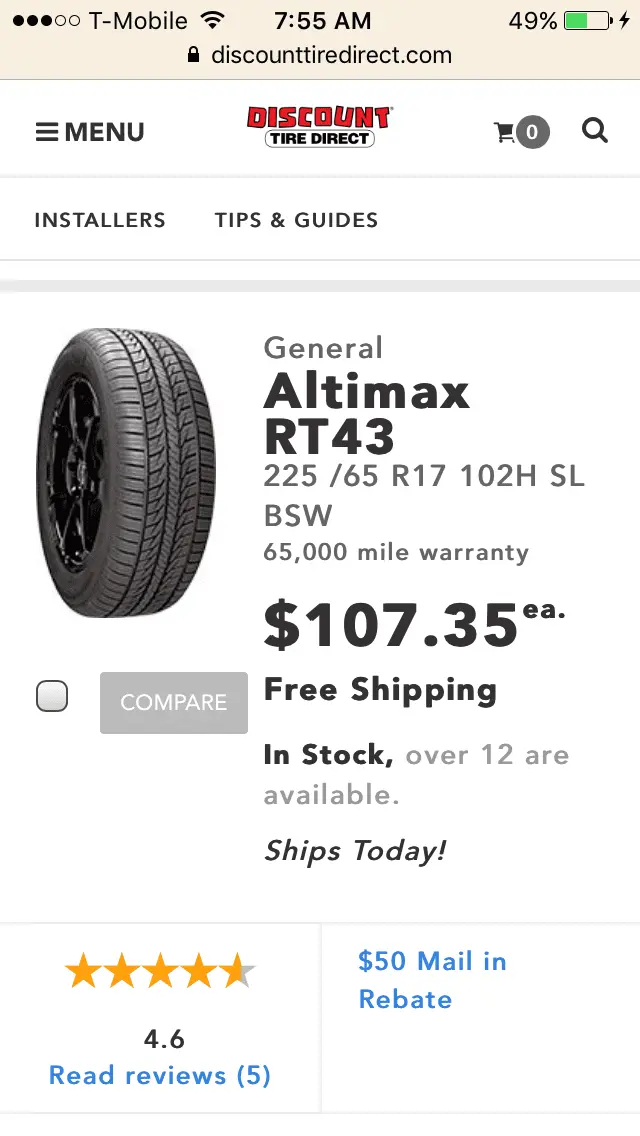640x1136 pixels.
Task: Open the $50 Mail in Rebate link
Action: coord(432,980)
